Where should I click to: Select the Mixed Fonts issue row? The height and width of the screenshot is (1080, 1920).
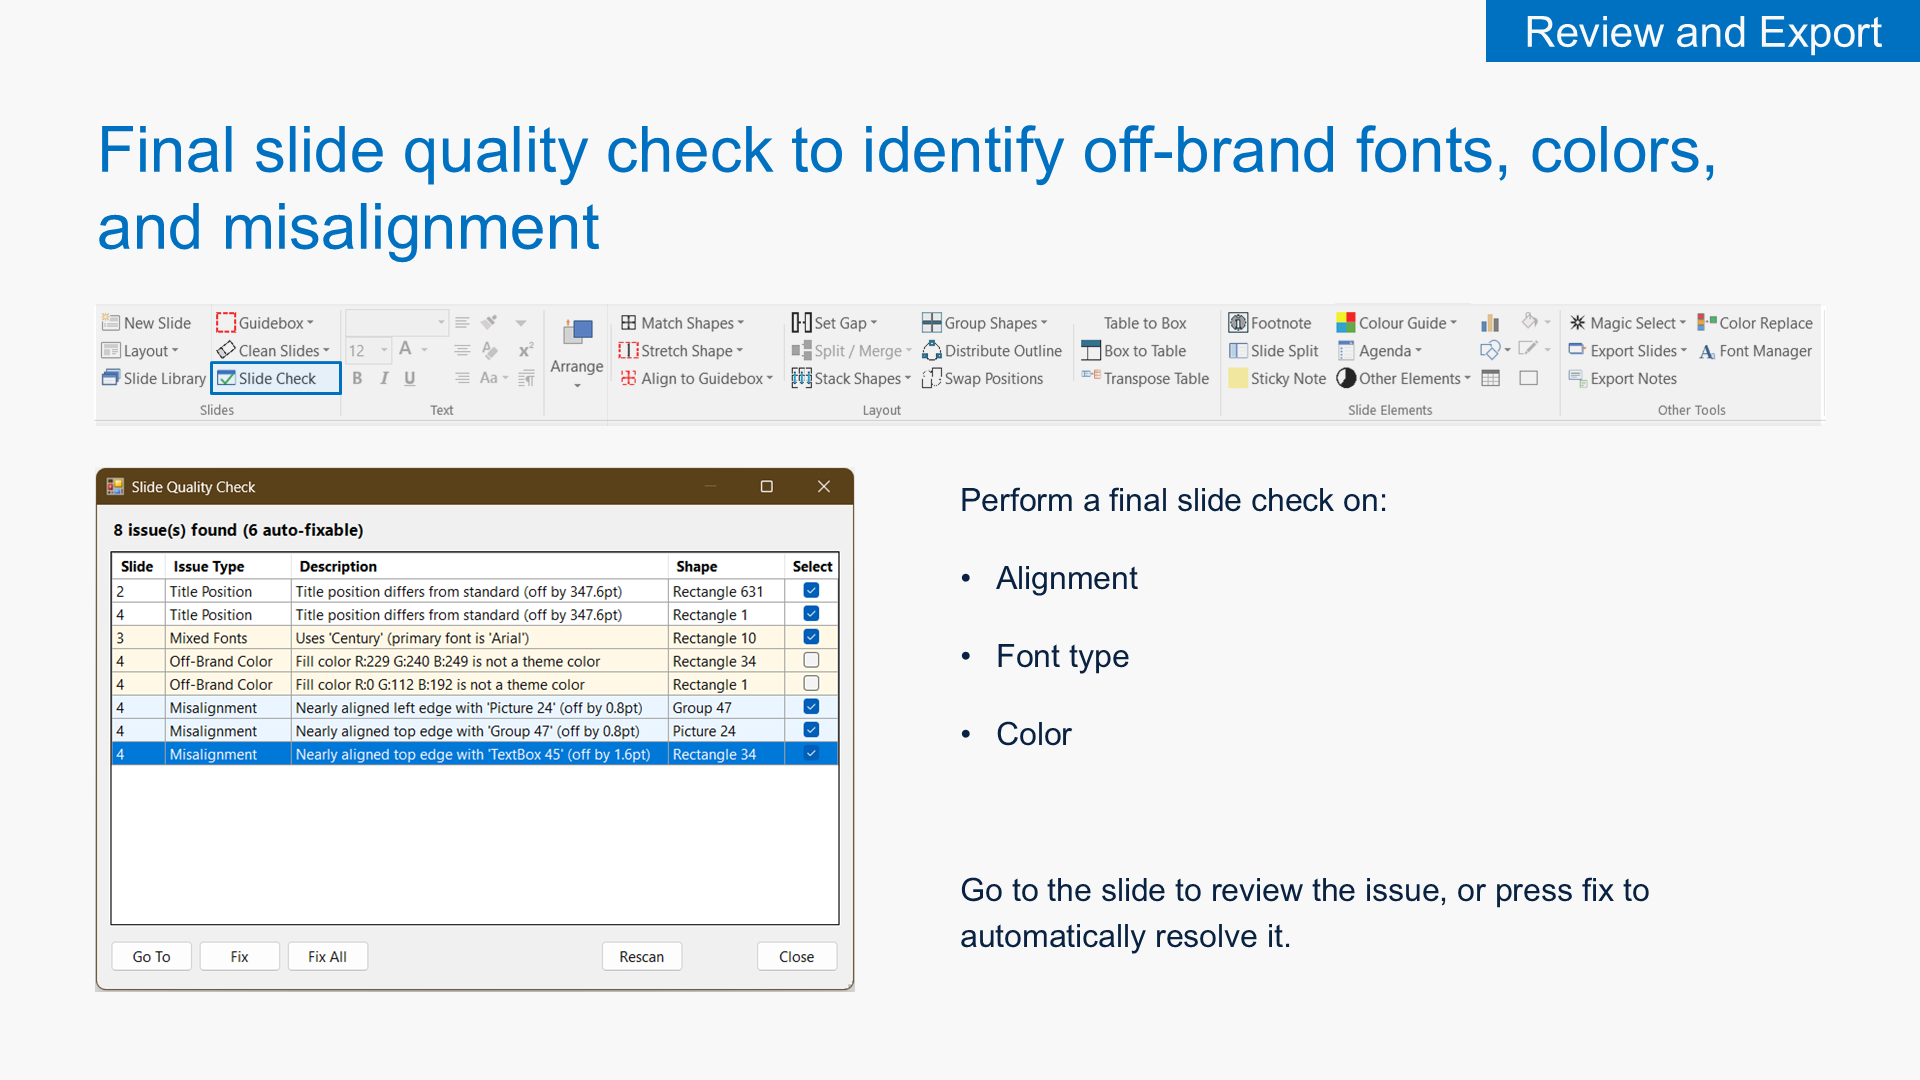pyautogui.click(x=475, y=637)
